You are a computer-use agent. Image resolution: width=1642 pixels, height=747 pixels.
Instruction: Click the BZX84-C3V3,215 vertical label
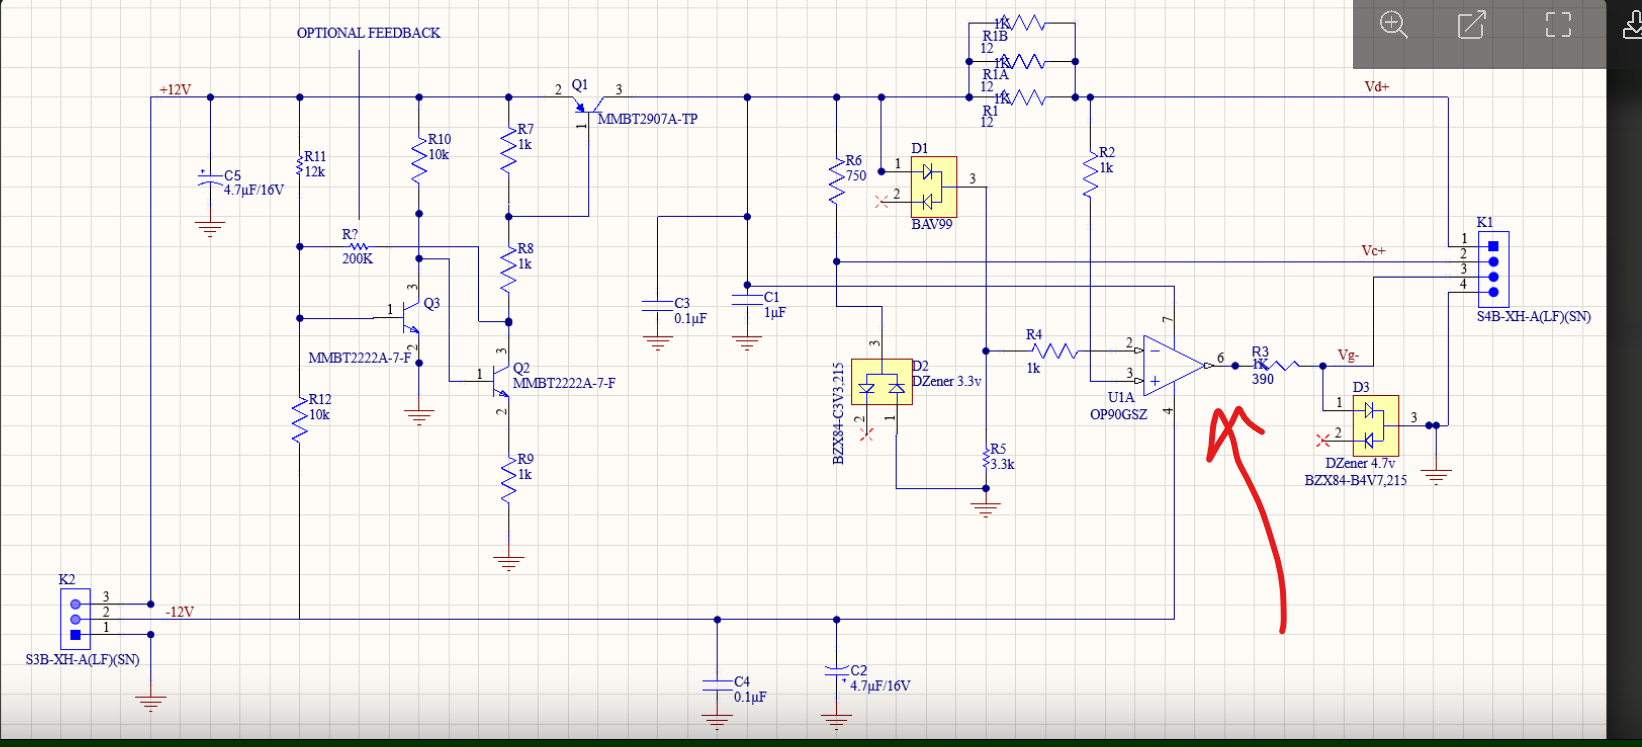point(839,413)
